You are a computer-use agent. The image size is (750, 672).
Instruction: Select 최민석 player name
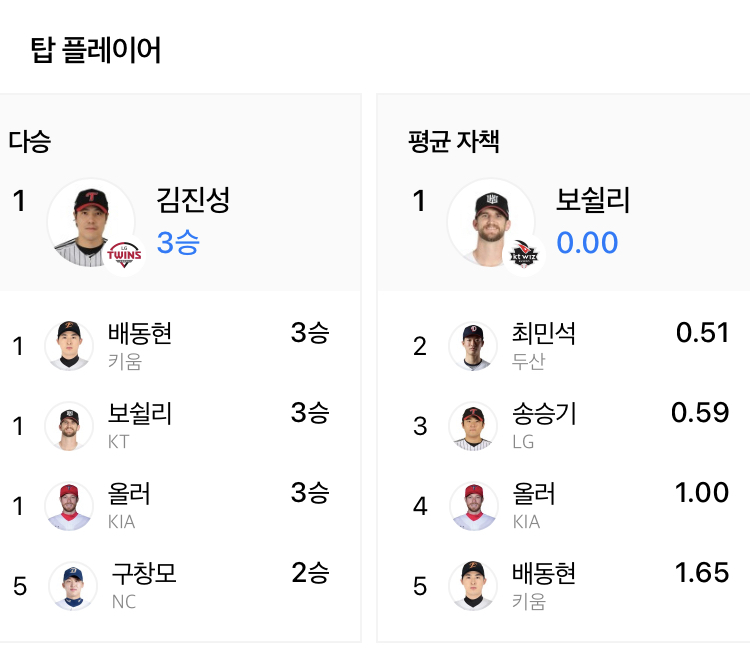(543, 333)
